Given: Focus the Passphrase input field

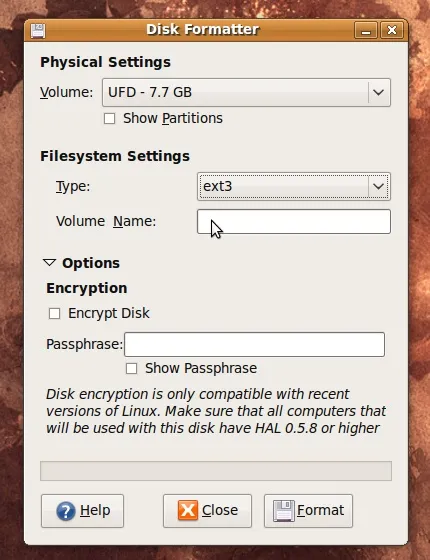Looking at the screenshot, I should [x=254, y=345].
